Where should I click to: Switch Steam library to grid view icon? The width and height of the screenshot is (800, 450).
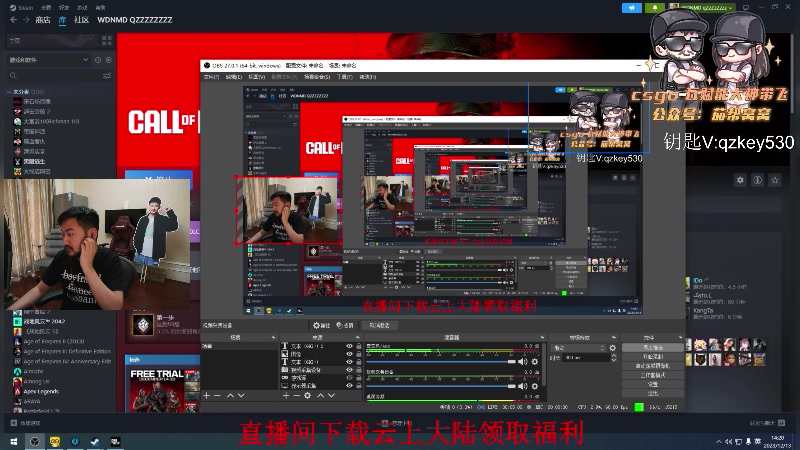tap(107, 40)
